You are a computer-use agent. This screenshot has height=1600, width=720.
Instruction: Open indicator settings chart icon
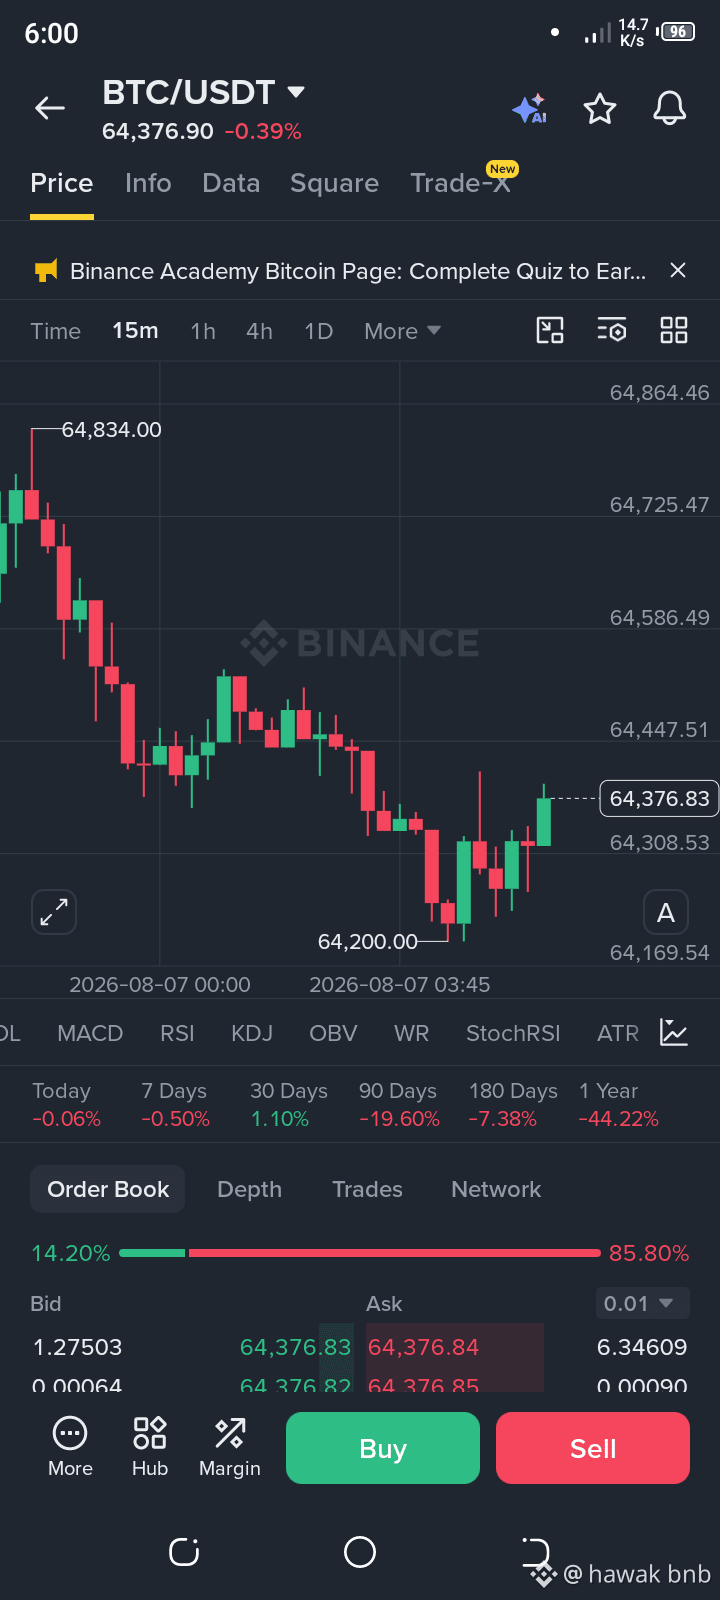(674, 1033)
